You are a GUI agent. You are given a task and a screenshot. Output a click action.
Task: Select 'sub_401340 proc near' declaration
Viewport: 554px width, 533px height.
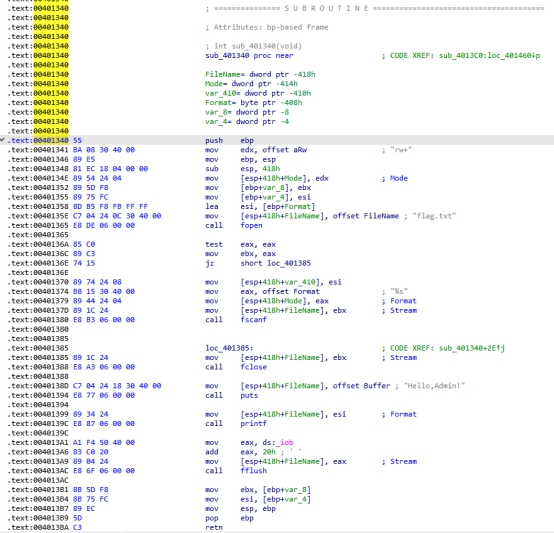(x=249, y=55)
